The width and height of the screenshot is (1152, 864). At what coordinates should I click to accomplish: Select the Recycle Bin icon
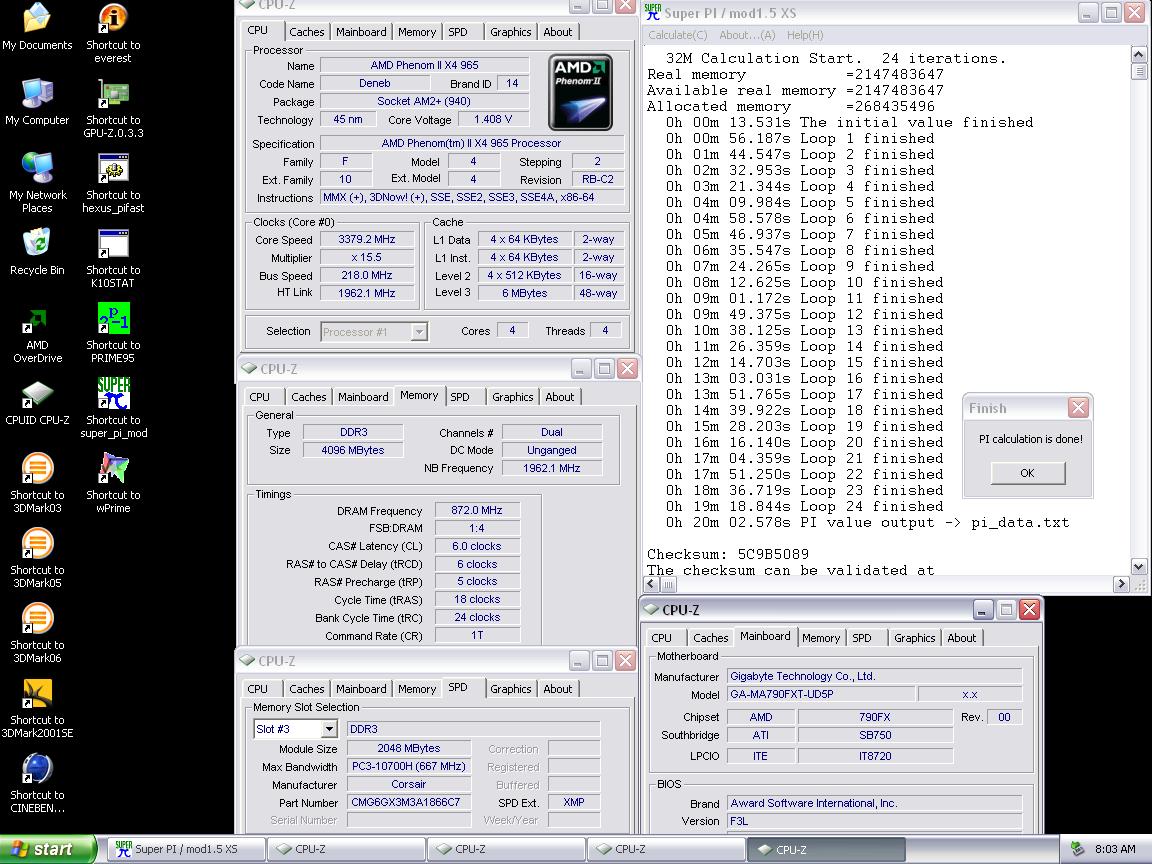coord(37,251)
